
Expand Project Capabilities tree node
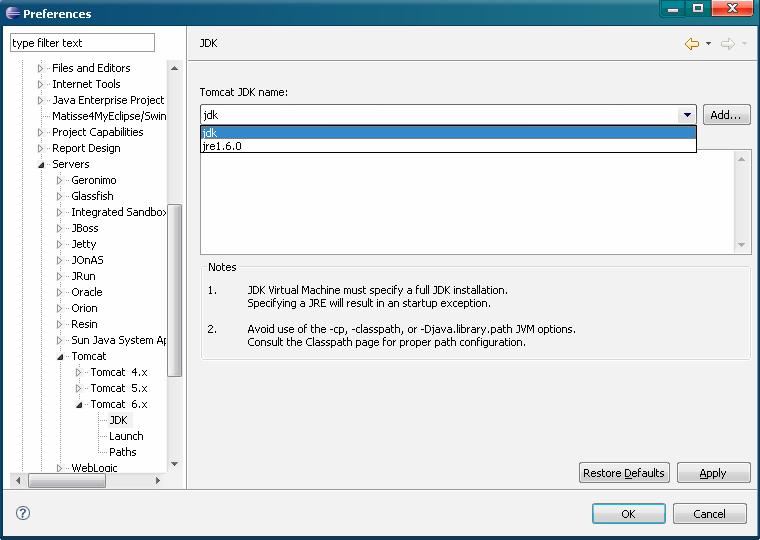pos(40,132)
